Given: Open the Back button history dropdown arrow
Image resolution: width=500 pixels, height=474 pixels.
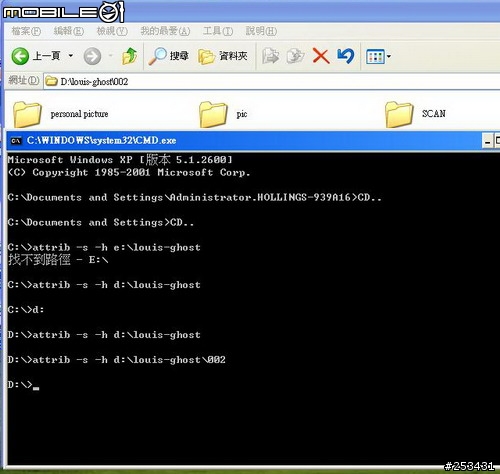Looking at the screenshot, I should [71, 55].
